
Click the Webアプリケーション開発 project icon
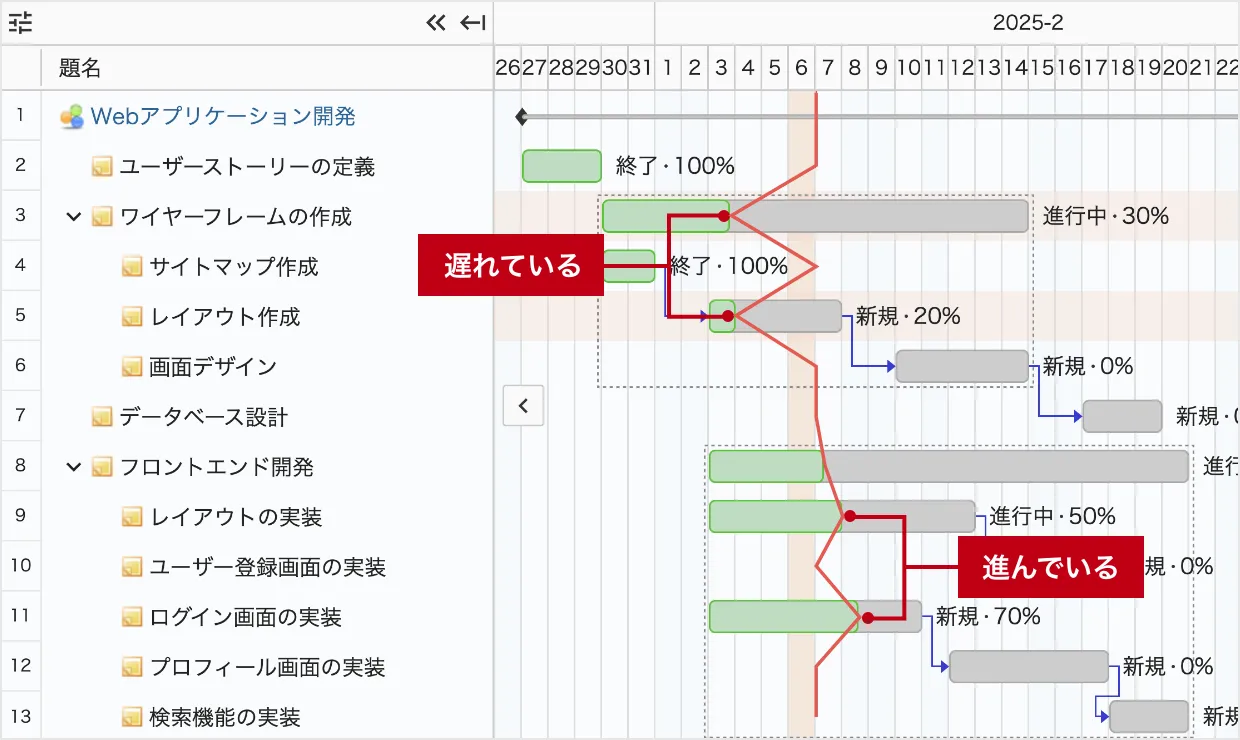click(x=71, y=117)
